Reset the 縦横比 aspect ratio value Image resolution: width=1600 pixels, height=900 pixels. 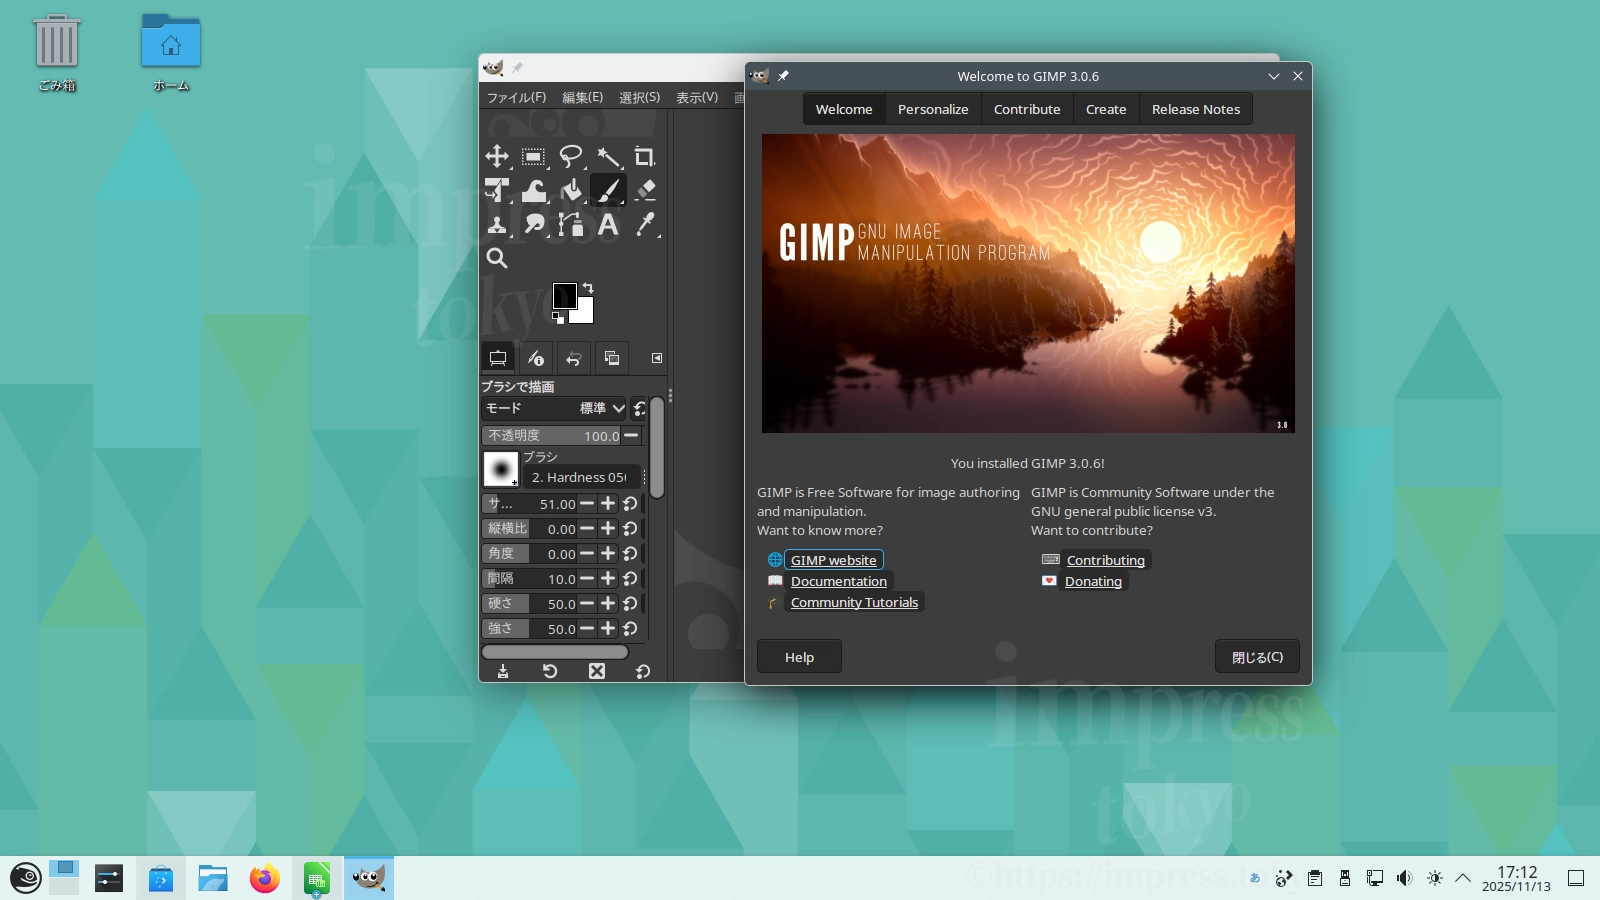(630, 528)
